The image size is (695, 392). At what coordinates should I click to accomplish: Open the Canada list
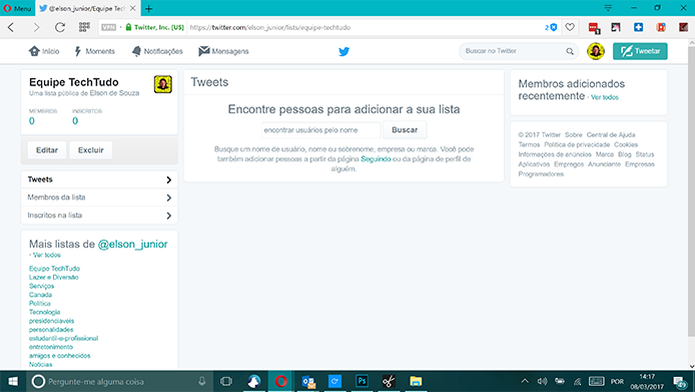(40, 294)
